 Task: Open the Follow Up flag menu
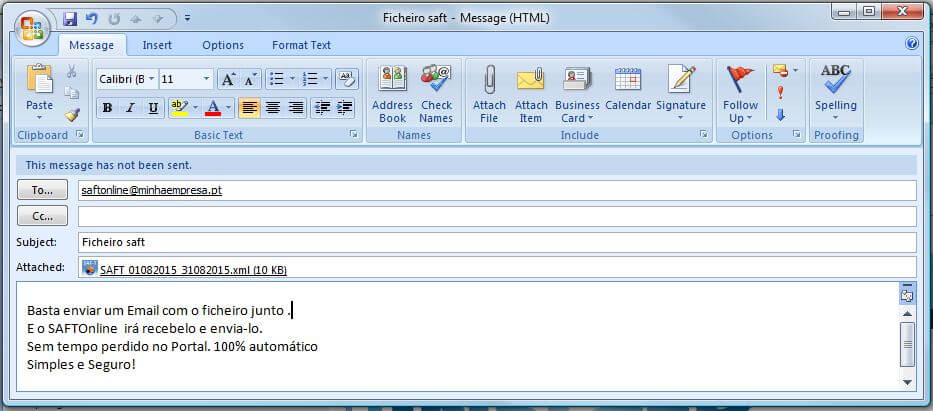(x=740, y=93)
